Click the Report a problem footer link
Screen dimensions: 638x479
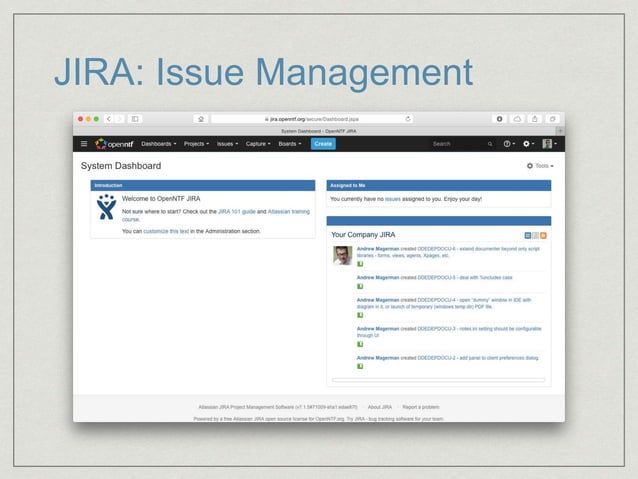[x=421, y=407]
